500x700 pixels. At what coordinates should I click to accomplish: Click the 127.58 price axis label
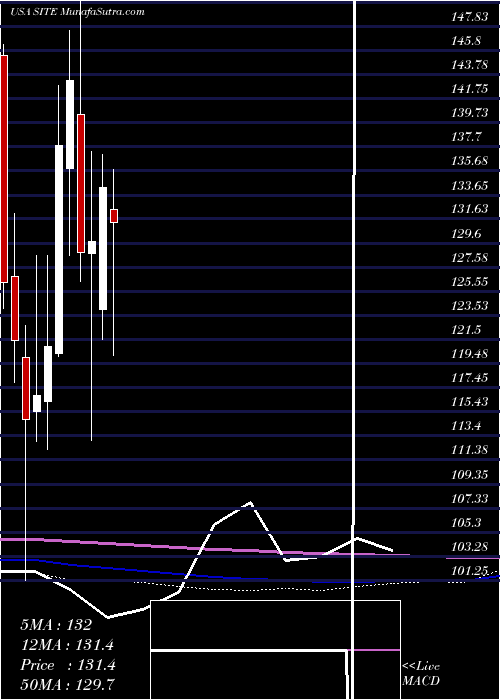pyautogui.click(x=470, y=258)
